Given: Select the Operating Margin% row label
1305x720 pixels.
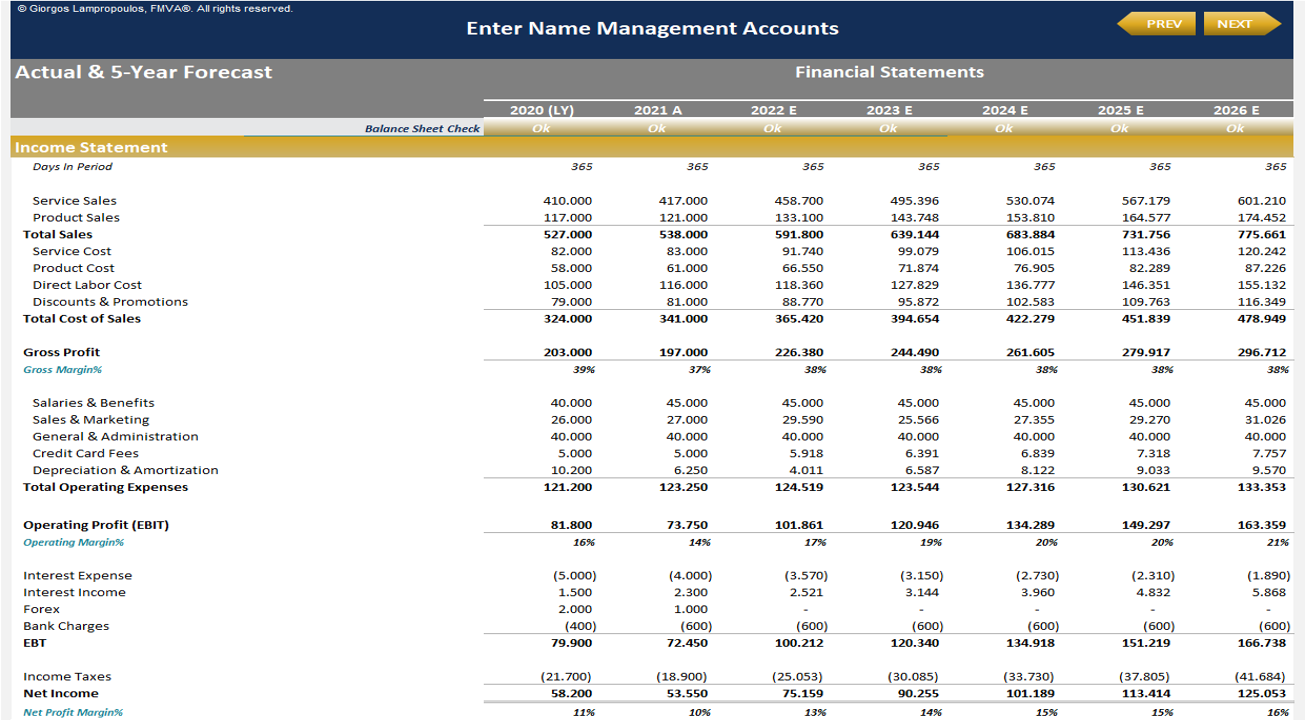Looking at the screenshot, I should pyautogui.click(x=73, y=543).
